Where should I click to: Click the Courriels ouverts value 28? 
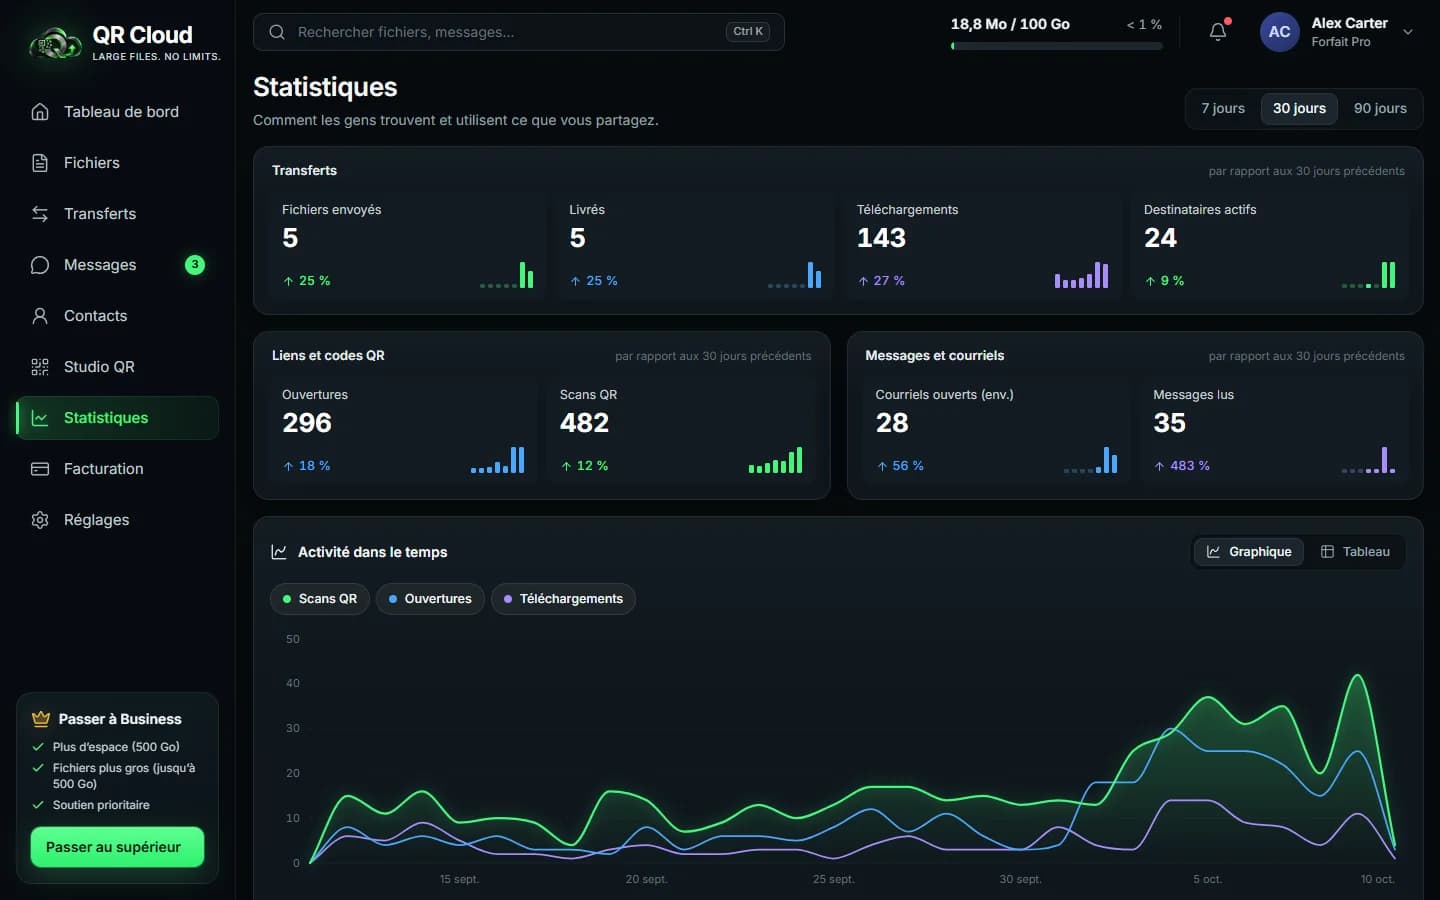point(892,423)
